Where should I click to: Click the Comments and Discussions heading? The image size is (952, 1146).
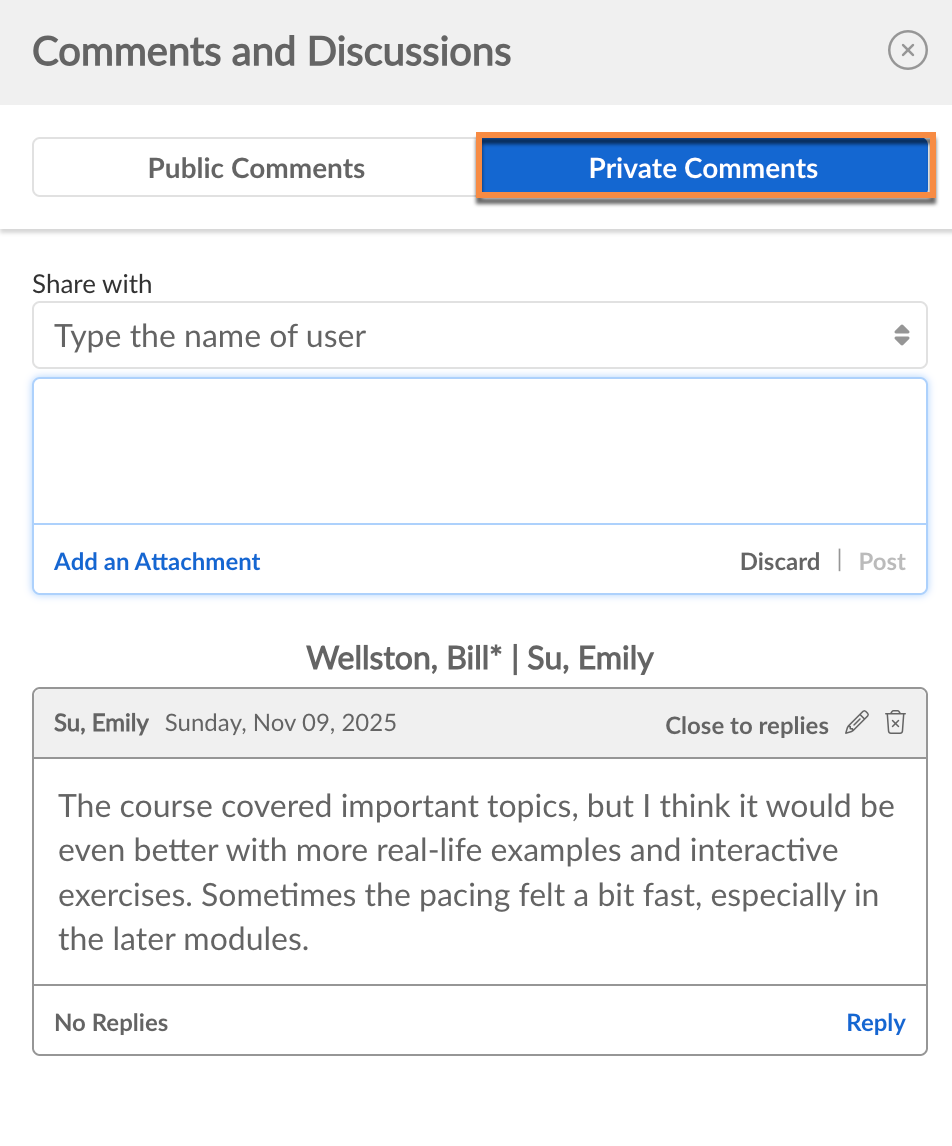coord(272,52)
